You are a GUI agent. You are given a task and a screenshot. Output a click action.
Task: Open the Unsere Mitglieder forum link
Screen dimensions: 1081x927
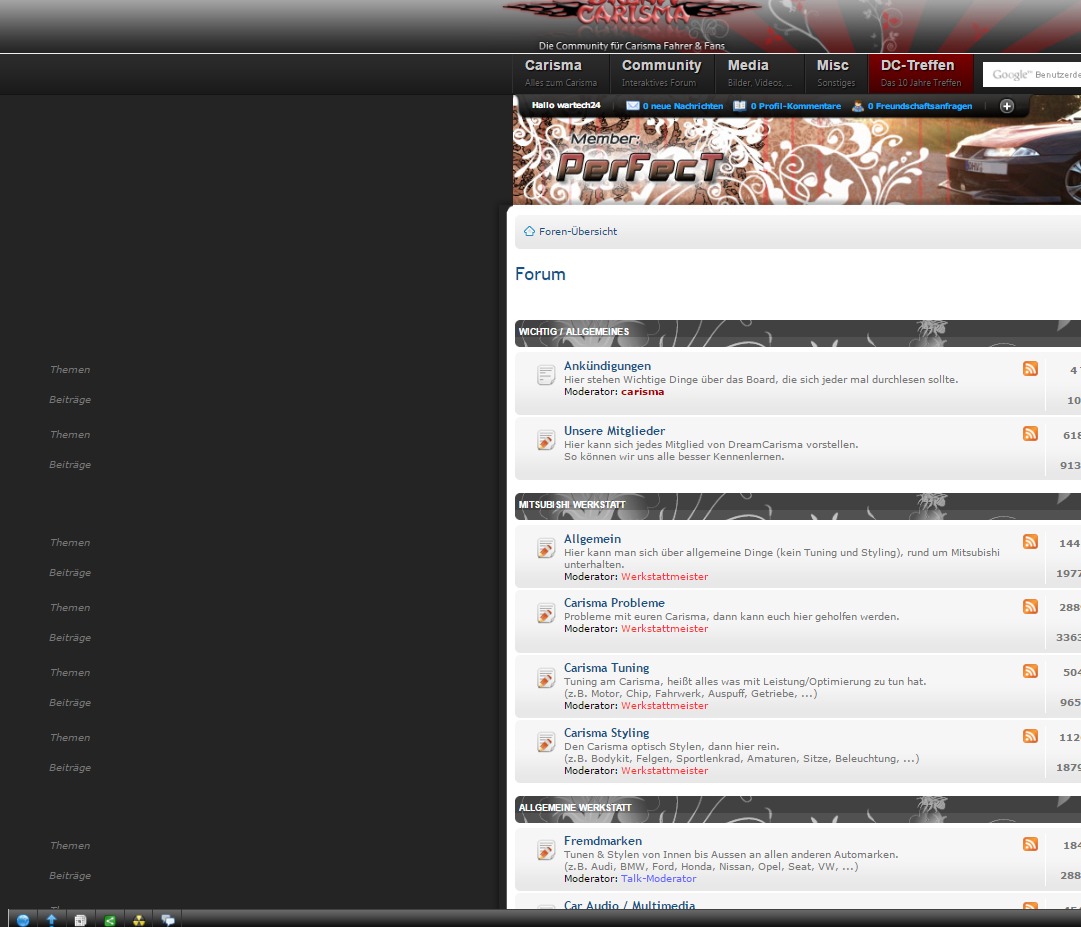pos(614,431)
